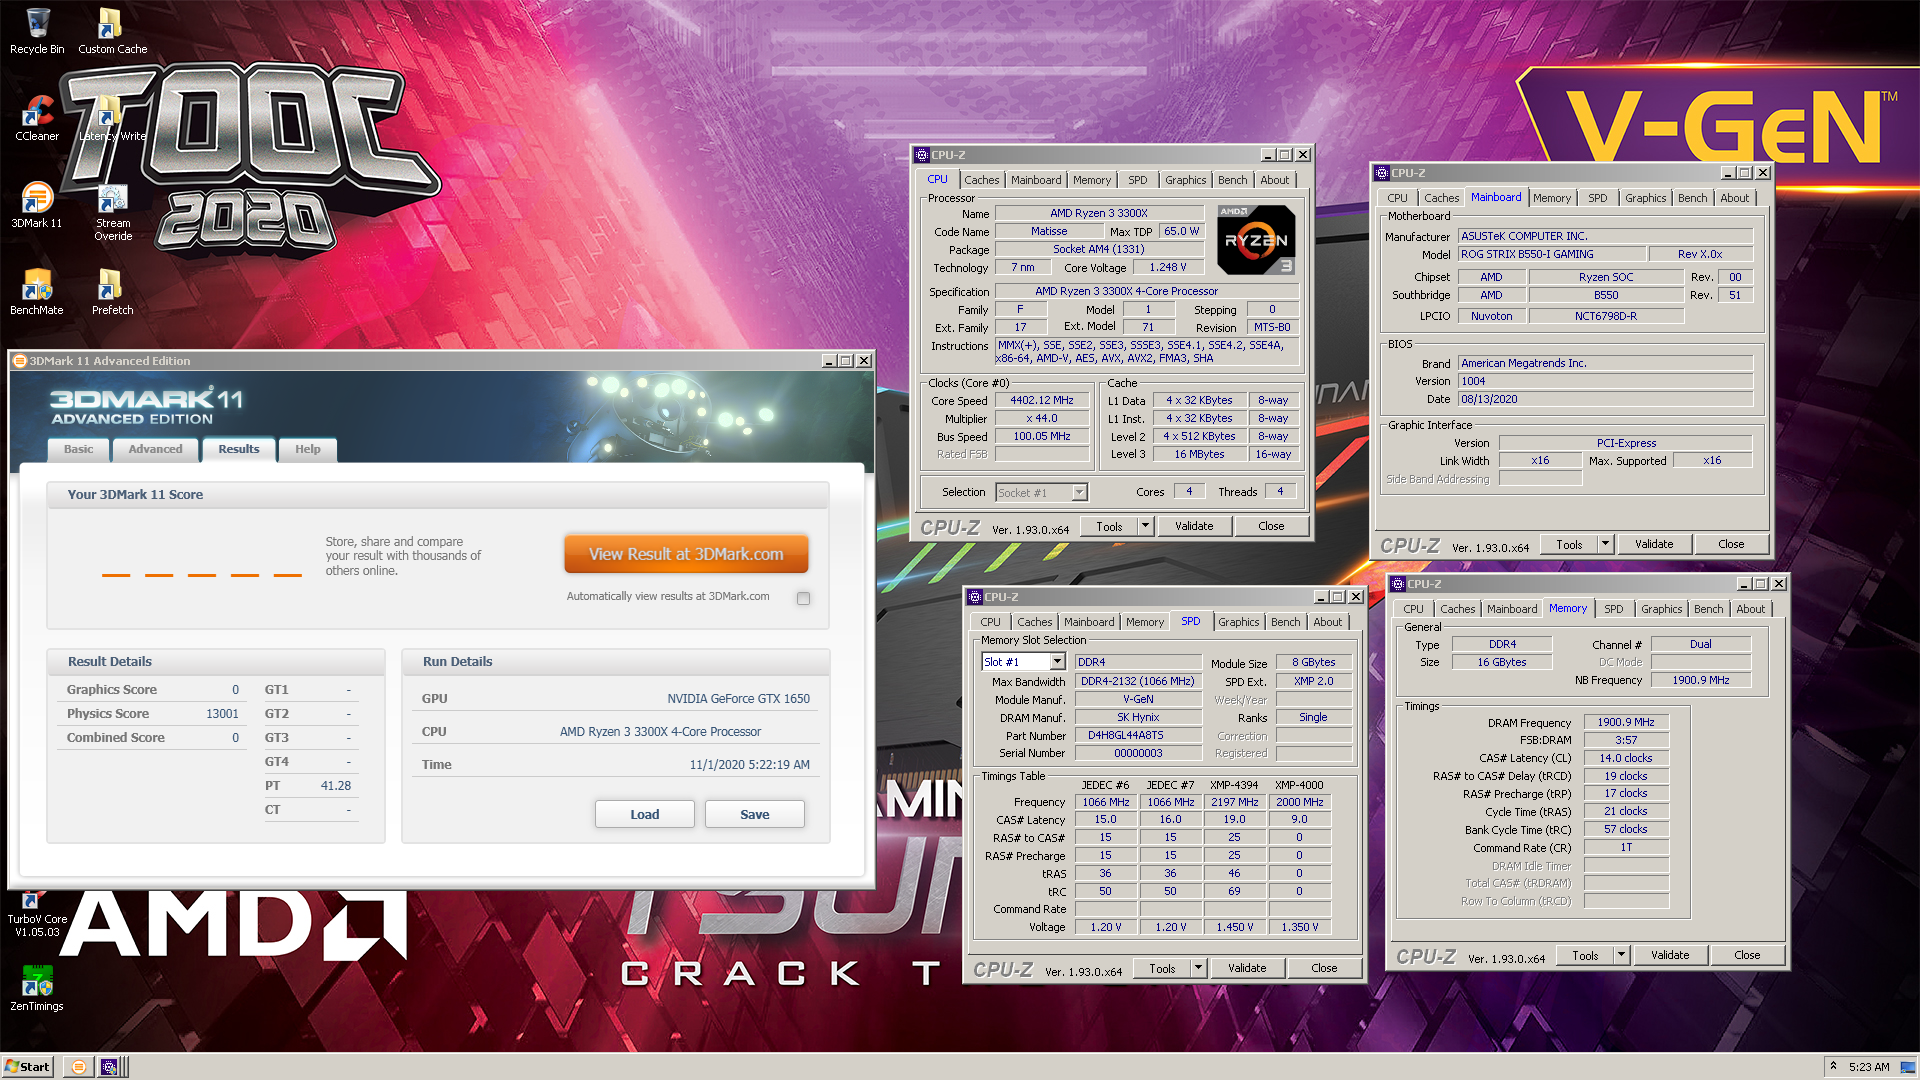
Task: Click the NVIDIA GeForce GTX 1650 GPU text
Action: coord(738,699)
